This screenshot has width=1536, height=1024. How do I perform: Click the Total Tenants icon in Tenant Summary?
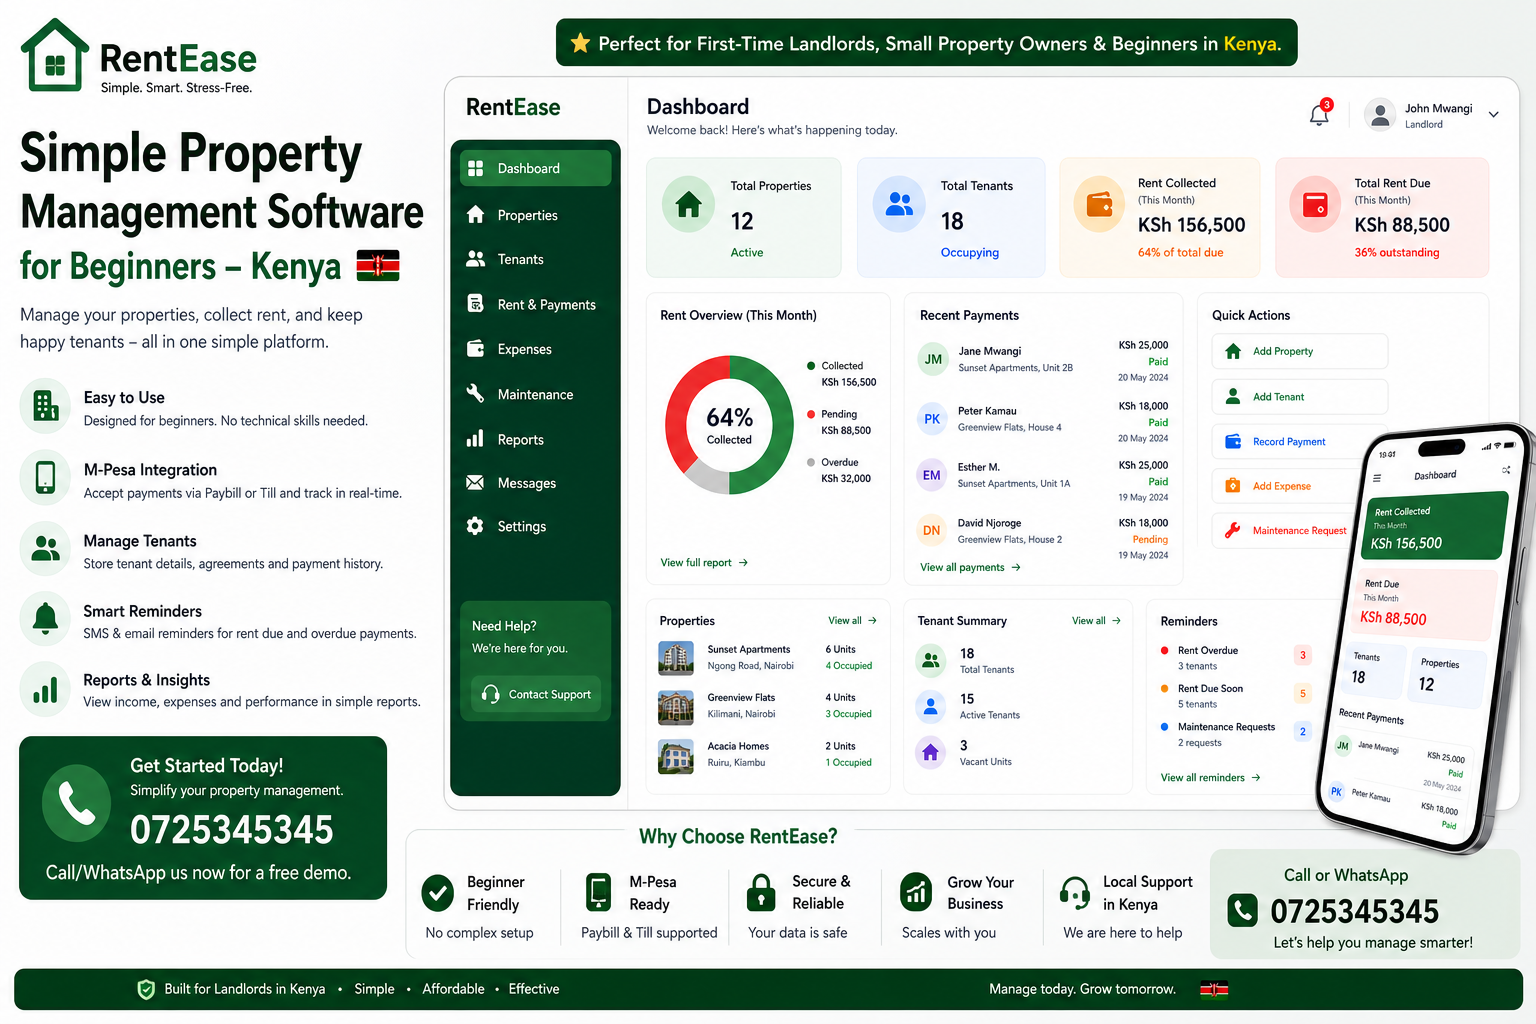click(x=931, y=660)
